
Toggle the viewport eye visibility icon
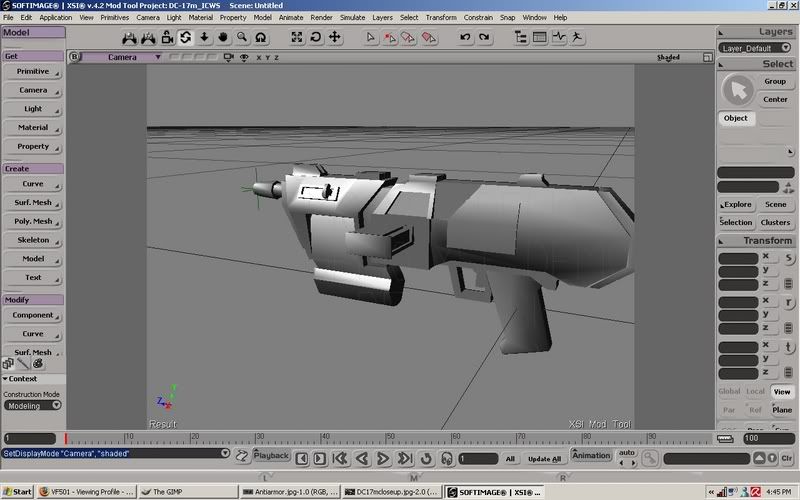(x=244, y=57)
